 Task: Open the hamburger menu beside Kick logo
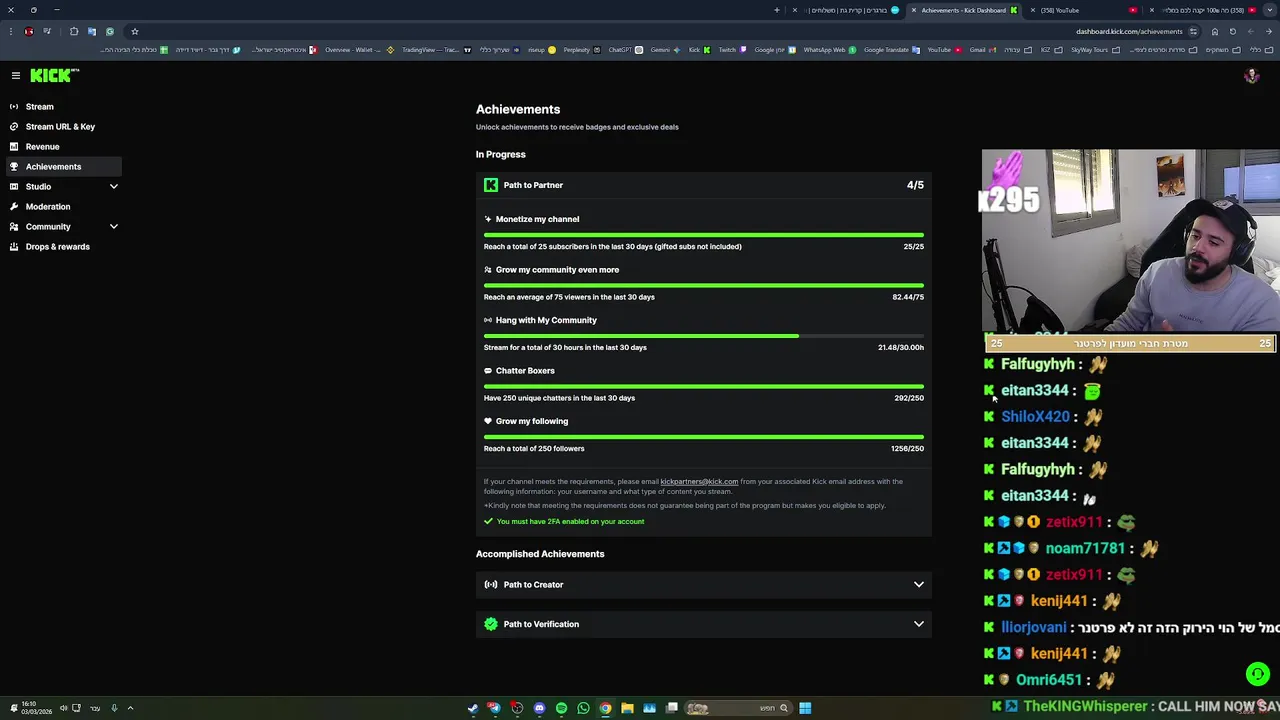pyautogui.click(x=16, y=75)
